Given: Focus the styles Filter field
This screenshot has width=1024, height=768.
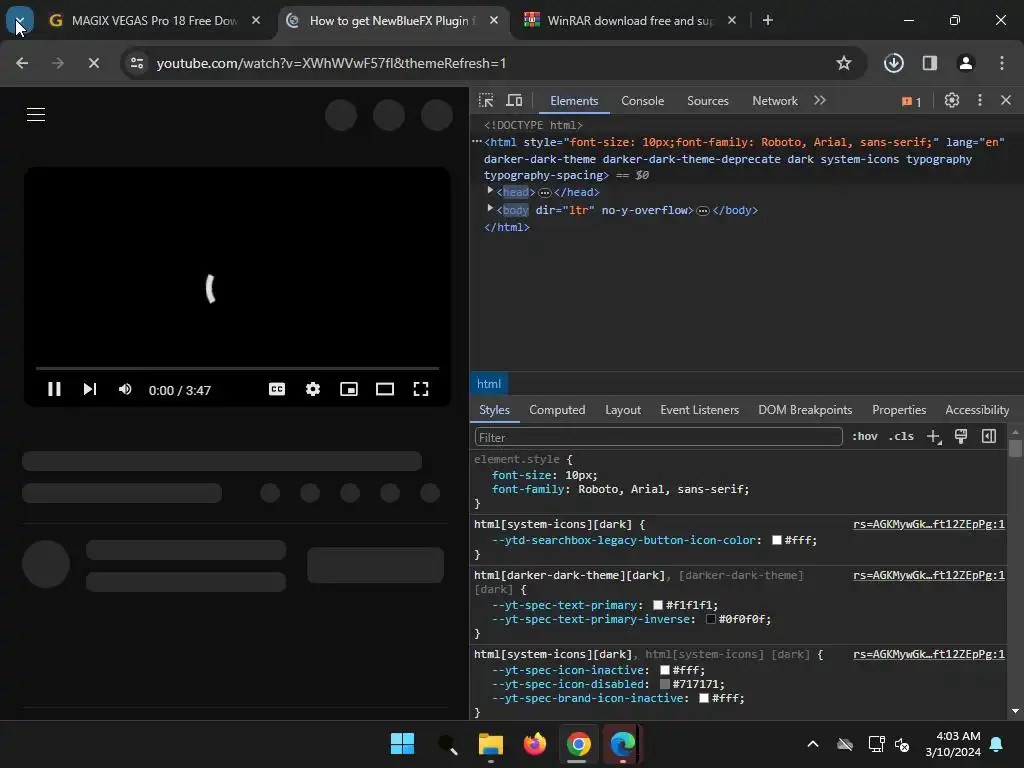Looking at the screenshot, I should (658, 437).
